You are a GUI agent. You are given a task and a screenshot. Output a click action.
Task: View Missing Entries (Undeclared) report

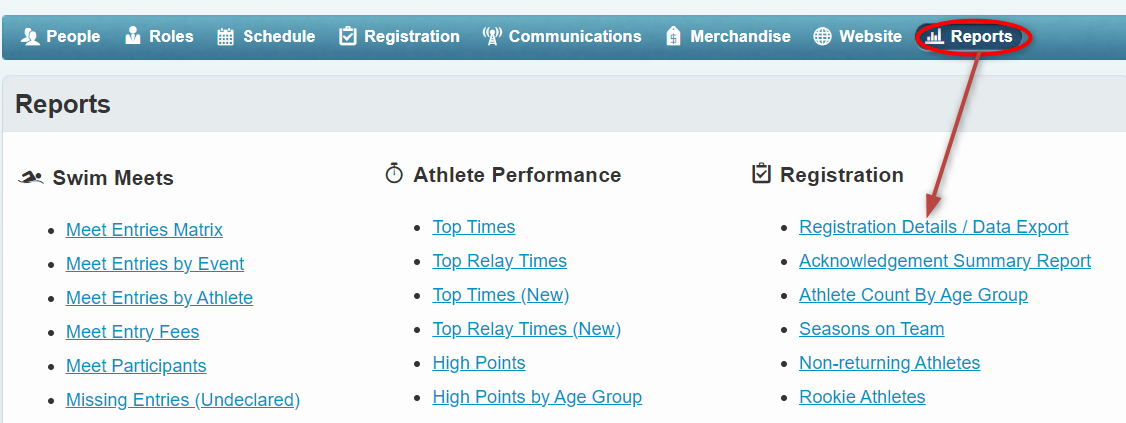(x=182, y=400)
